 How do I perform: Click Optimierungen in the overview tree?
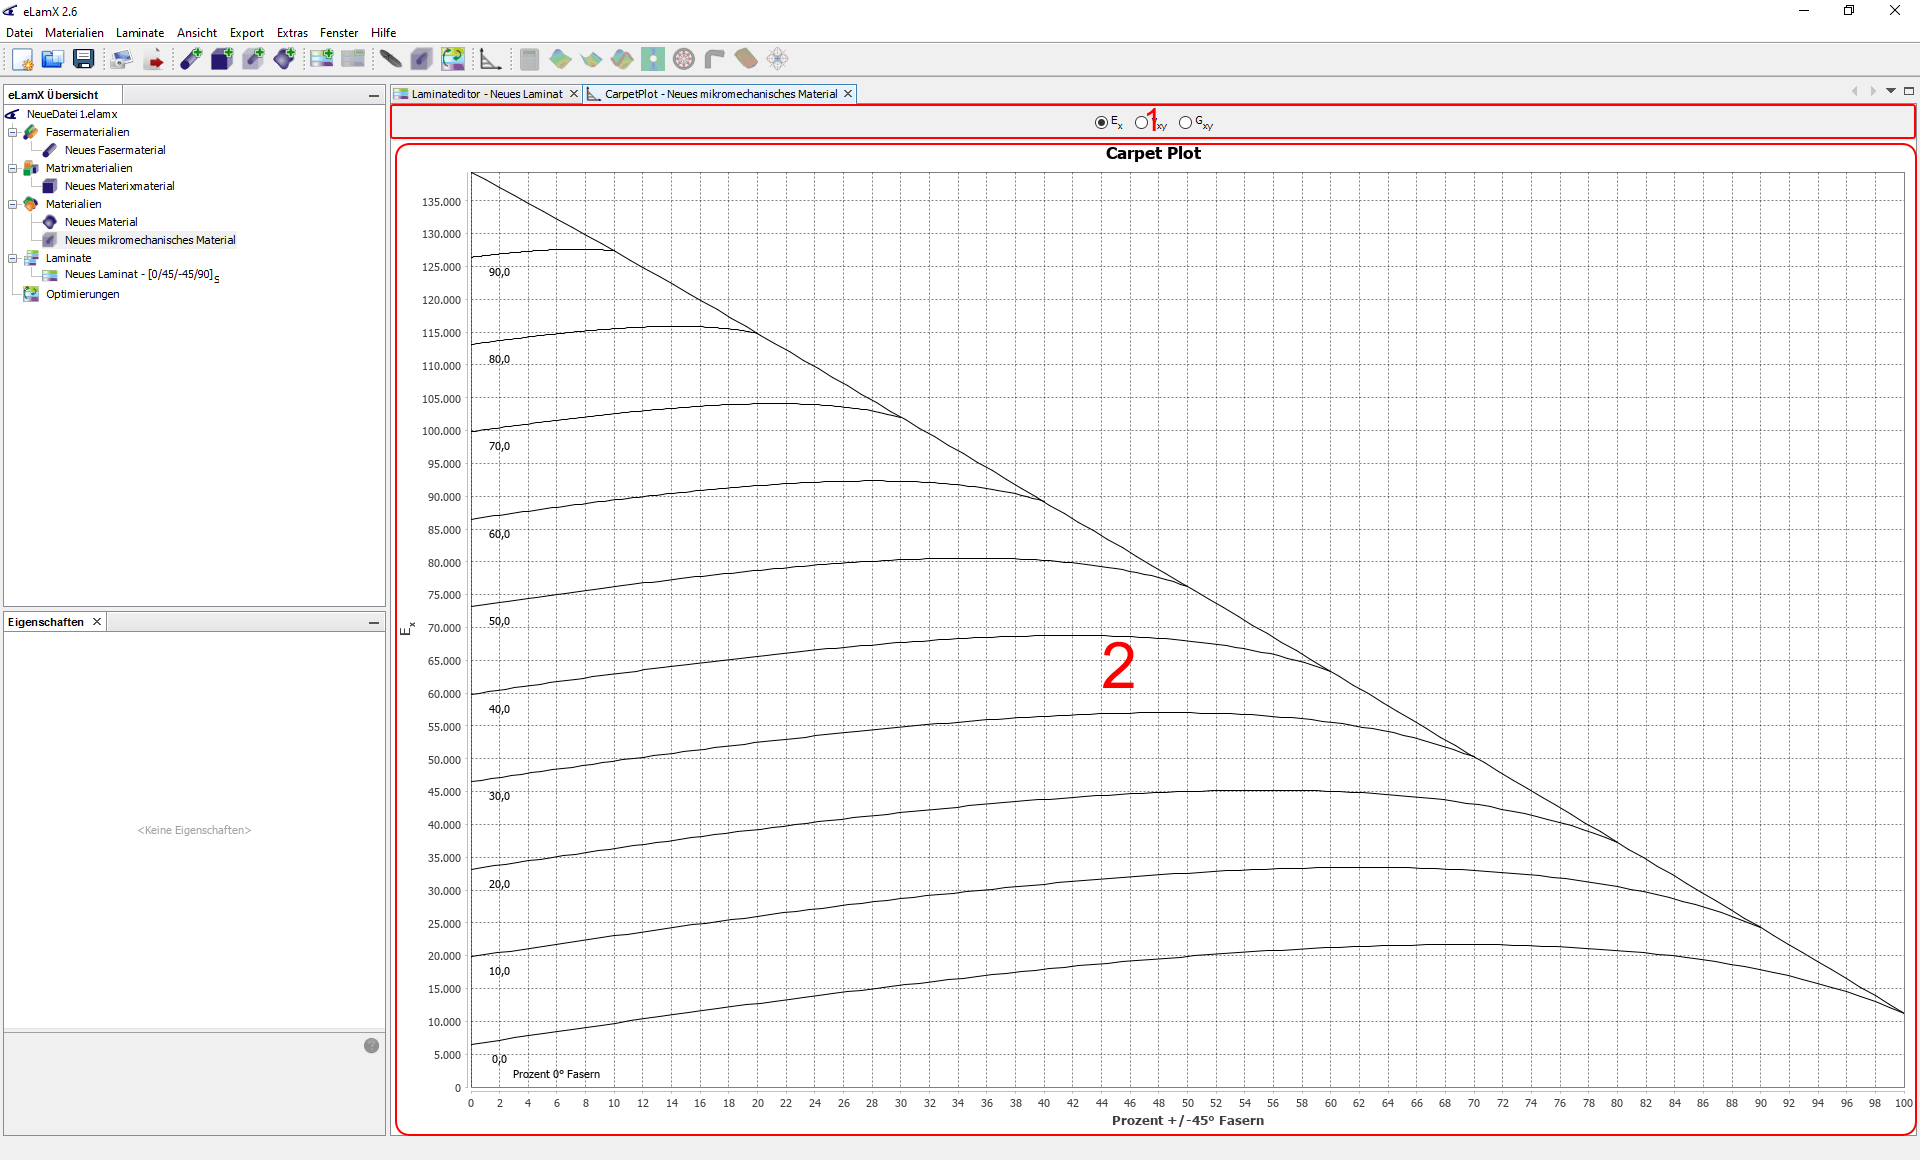(82, 294)
